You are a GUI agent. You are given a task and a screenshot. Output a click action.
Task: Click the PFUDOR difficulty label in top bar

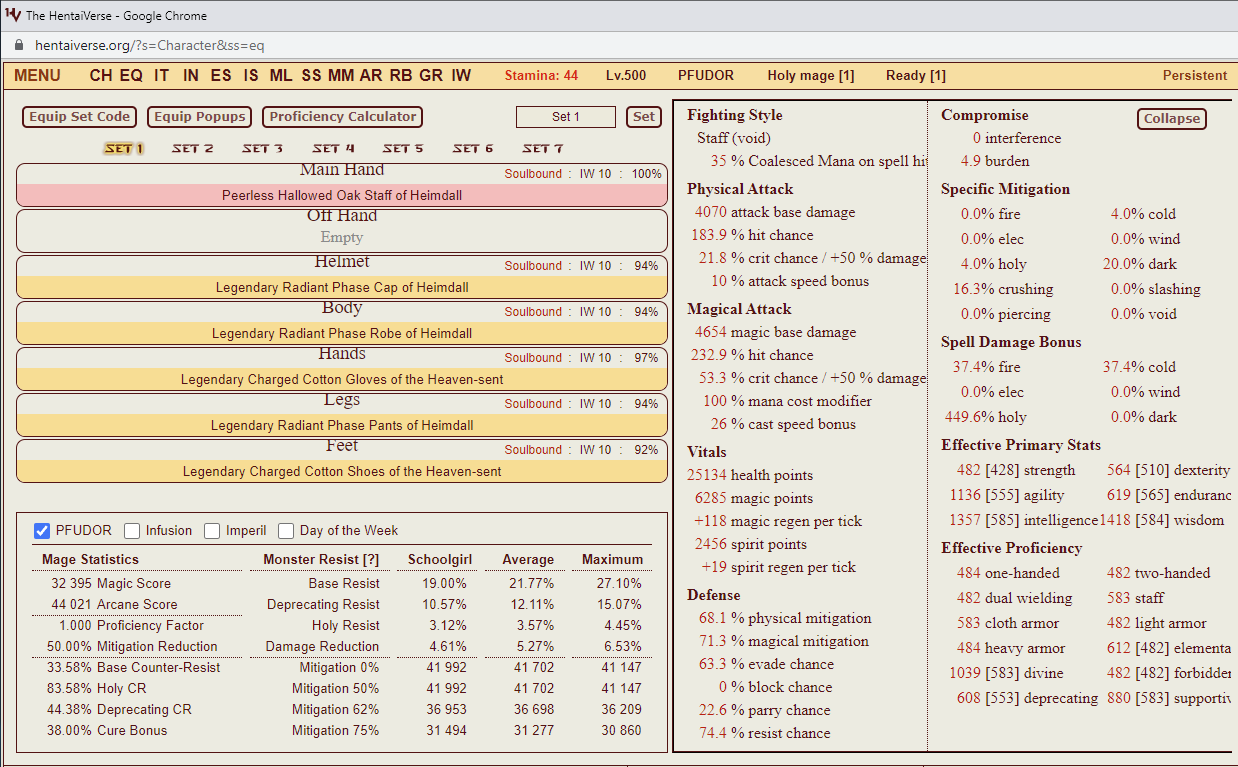(706, 76)
